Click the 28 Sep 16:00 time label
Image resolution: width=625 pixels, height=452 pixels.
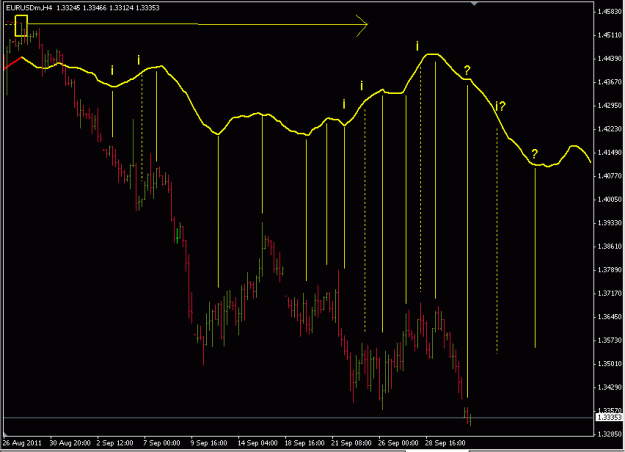click(x=445, y=443)
